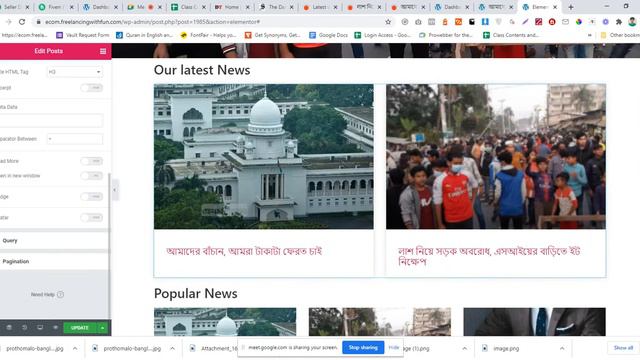Toggle the Open in new window switch
Image resolution: width=640 pixels, height=360 pixels.
click(91, 176)
